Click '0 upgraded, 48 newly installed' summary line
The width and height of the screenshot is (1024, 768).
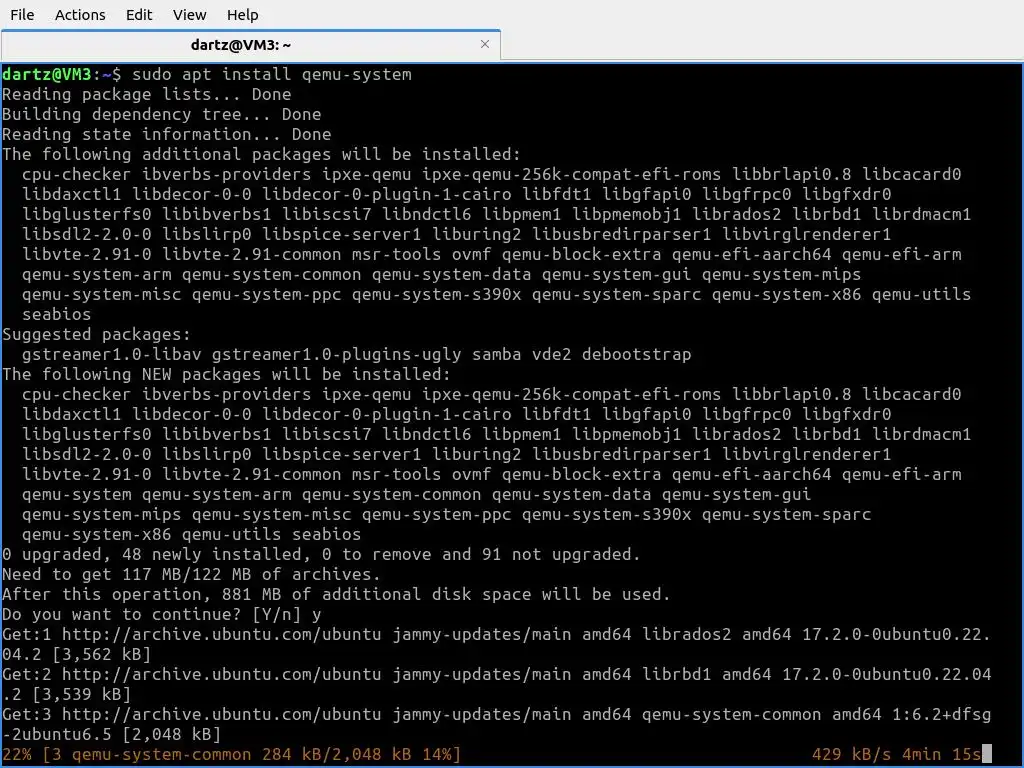point(321,554)
